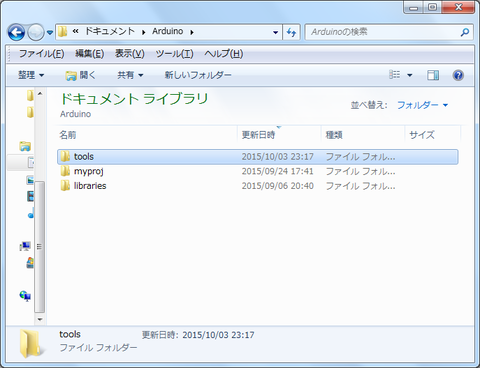Open the 編集(E) menu
The height and width of the screenshot is (368, 480).
coord(89,54)
